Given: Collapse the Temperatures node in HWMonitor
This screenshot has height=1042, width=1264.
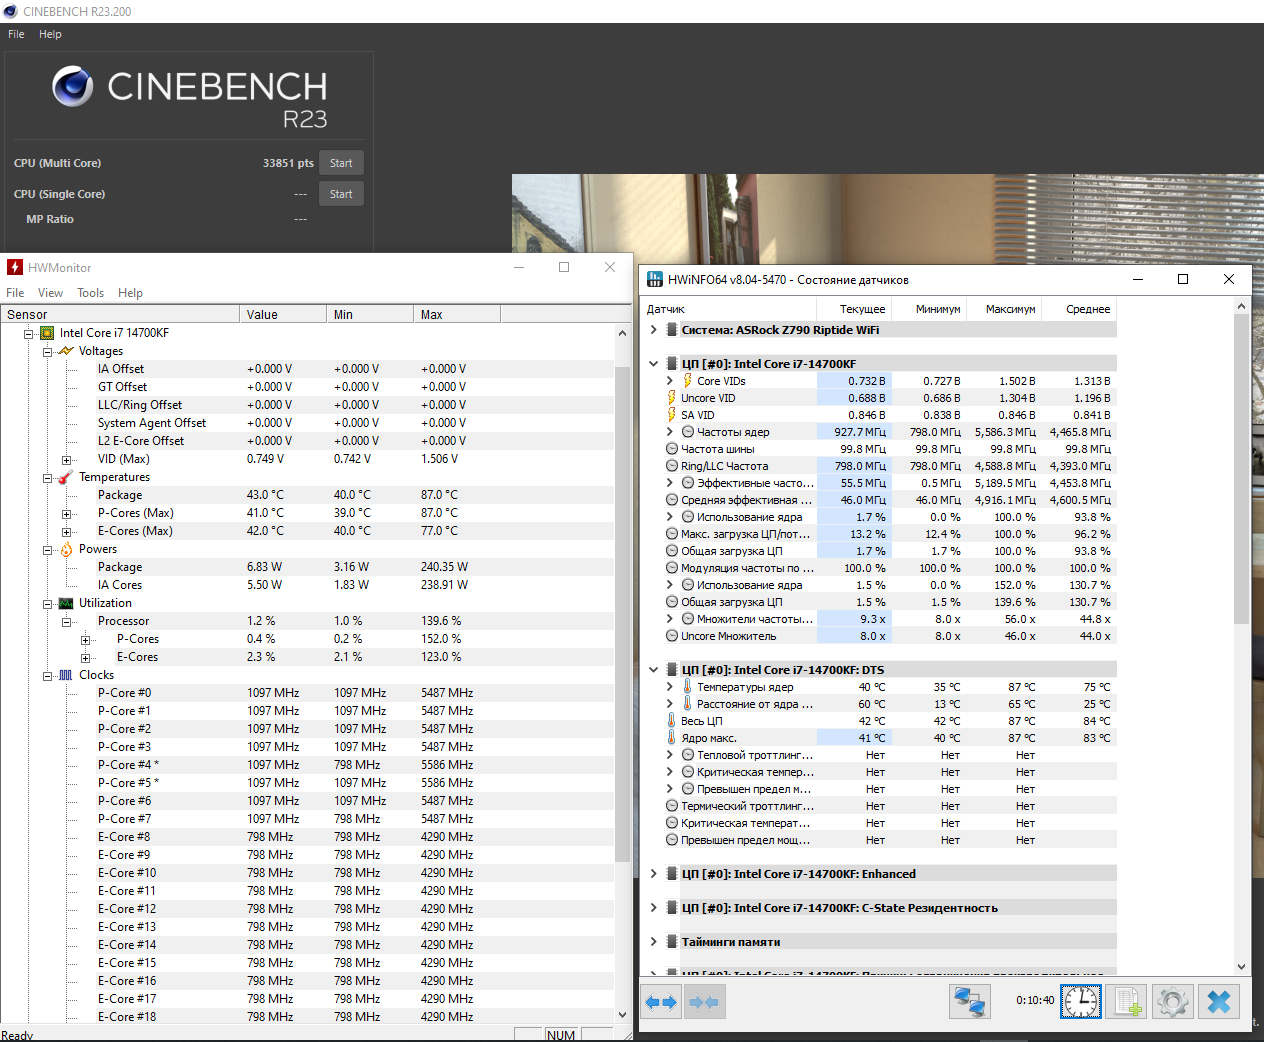Looking at the screenshot, I should pos(47,478).
